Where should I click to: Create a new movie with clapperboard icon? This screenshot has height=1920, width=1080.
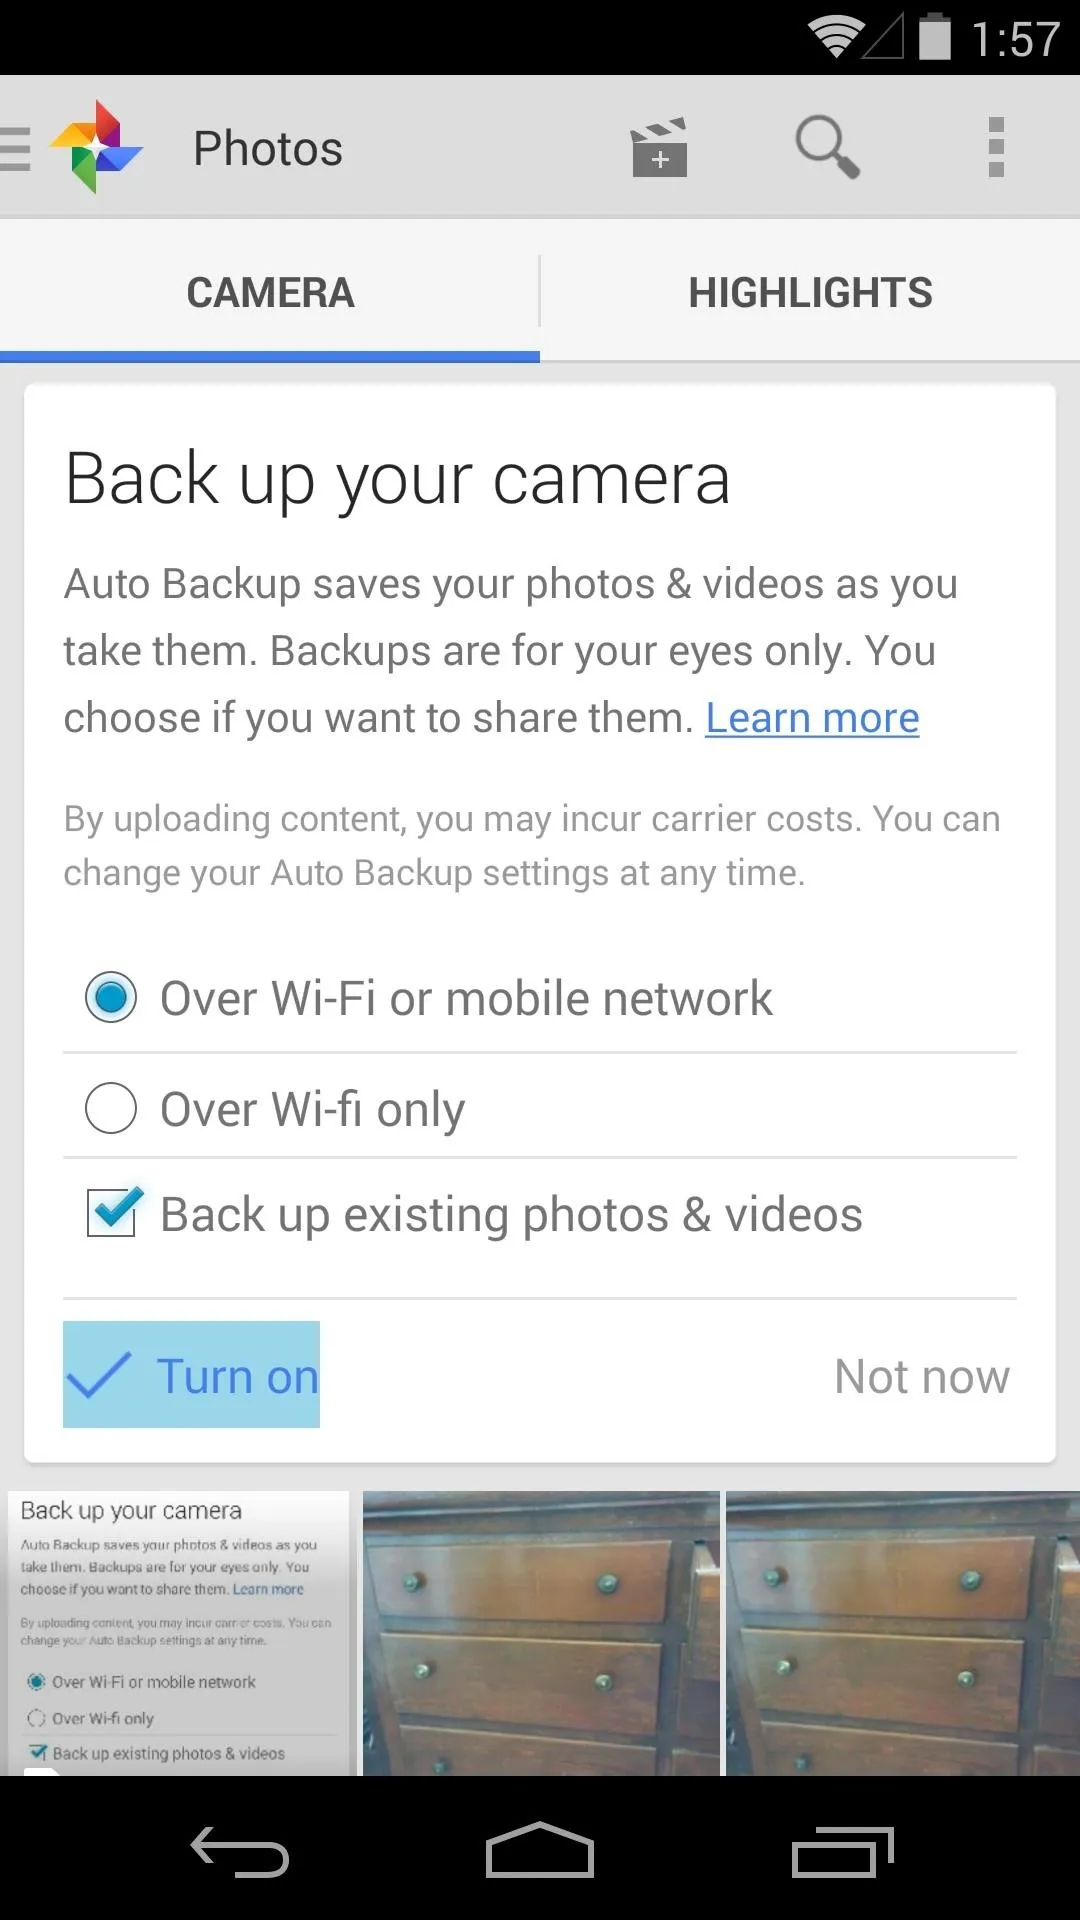659,148
